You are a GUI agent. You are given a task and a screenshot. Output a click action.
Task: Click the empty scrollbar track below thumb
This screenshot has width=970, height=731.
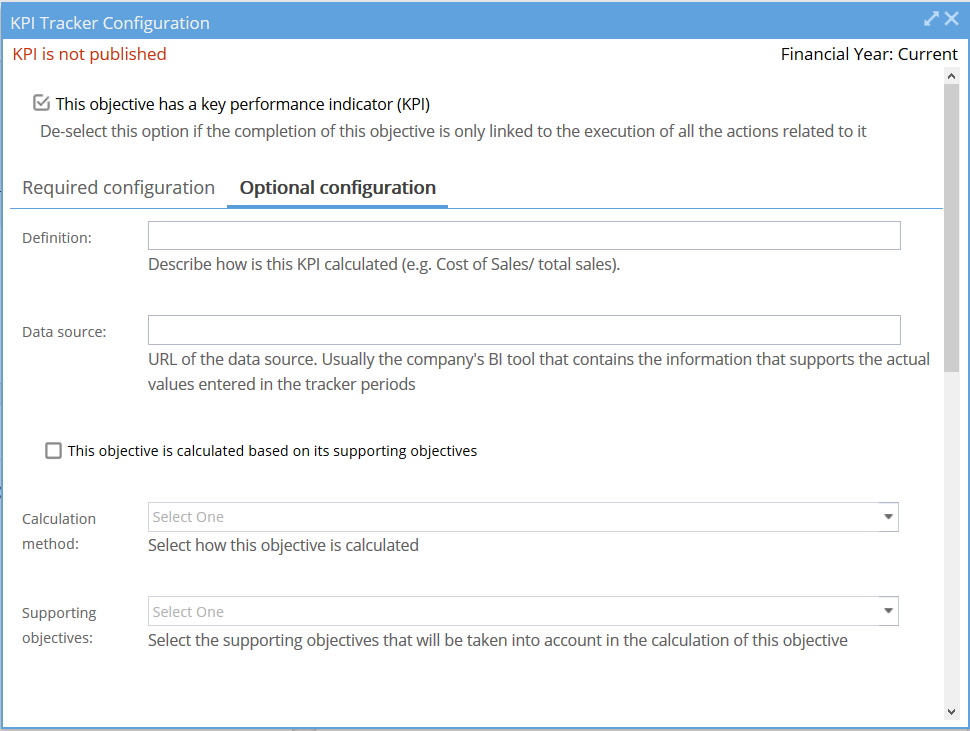pos(951,538)
